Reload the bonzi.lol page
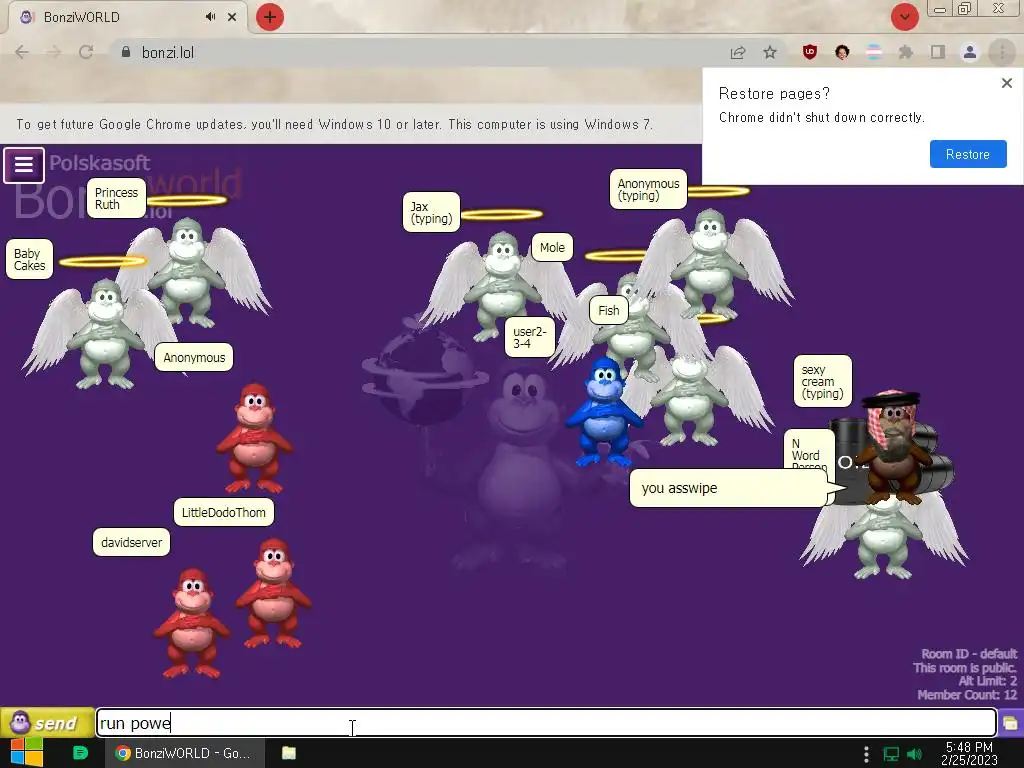This screenshot has width=1024, height=768. point(86,52)
